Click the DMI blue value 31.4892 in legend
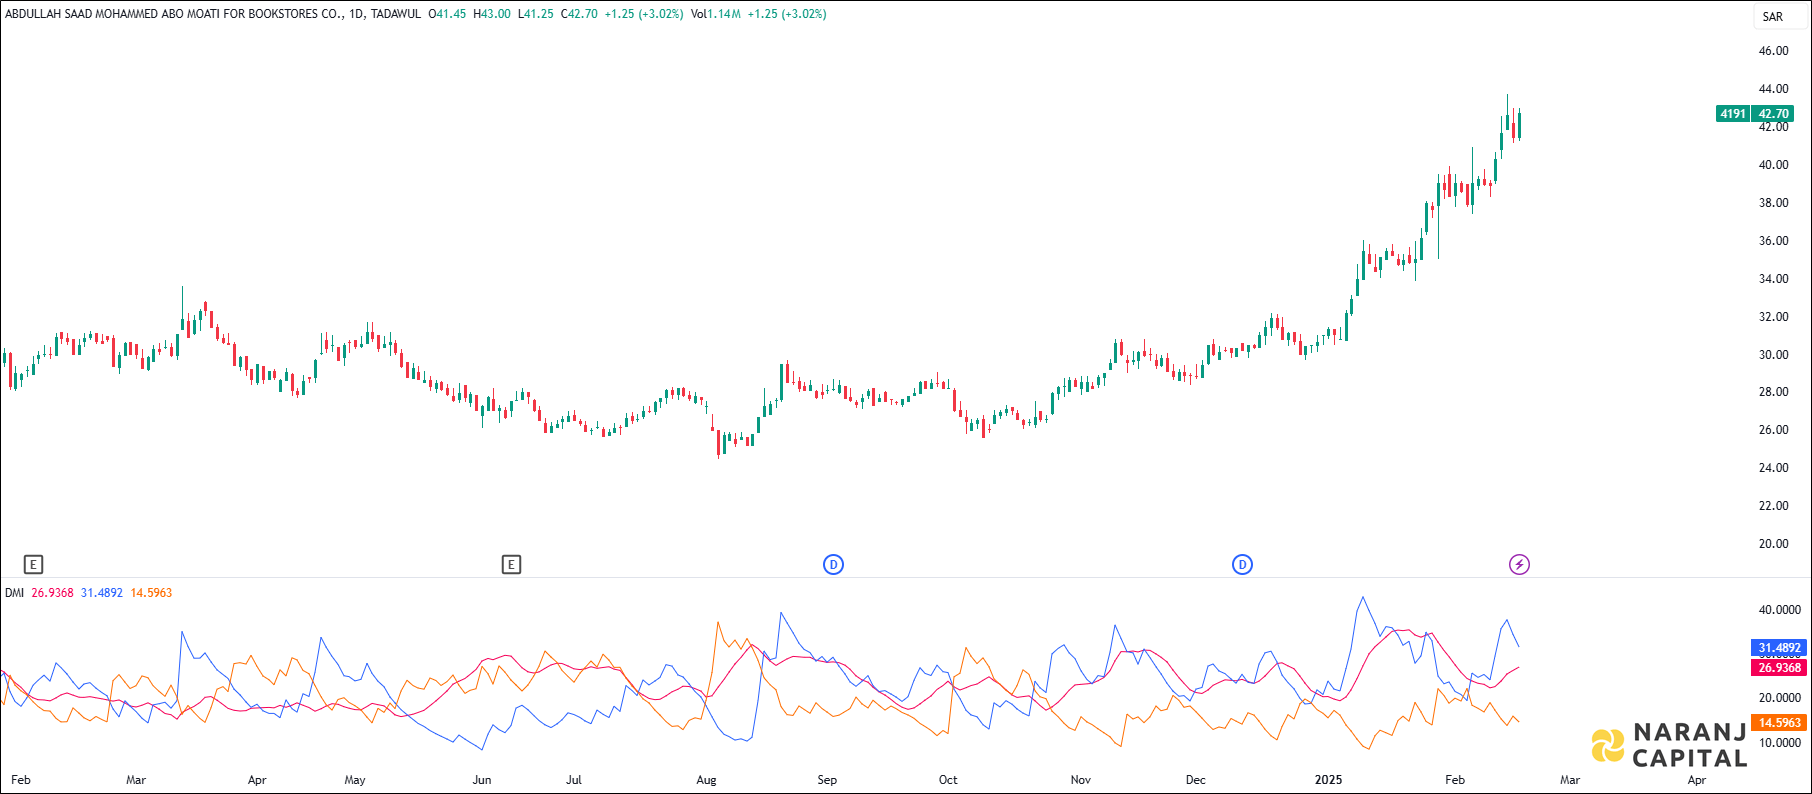 coord(102,593)
